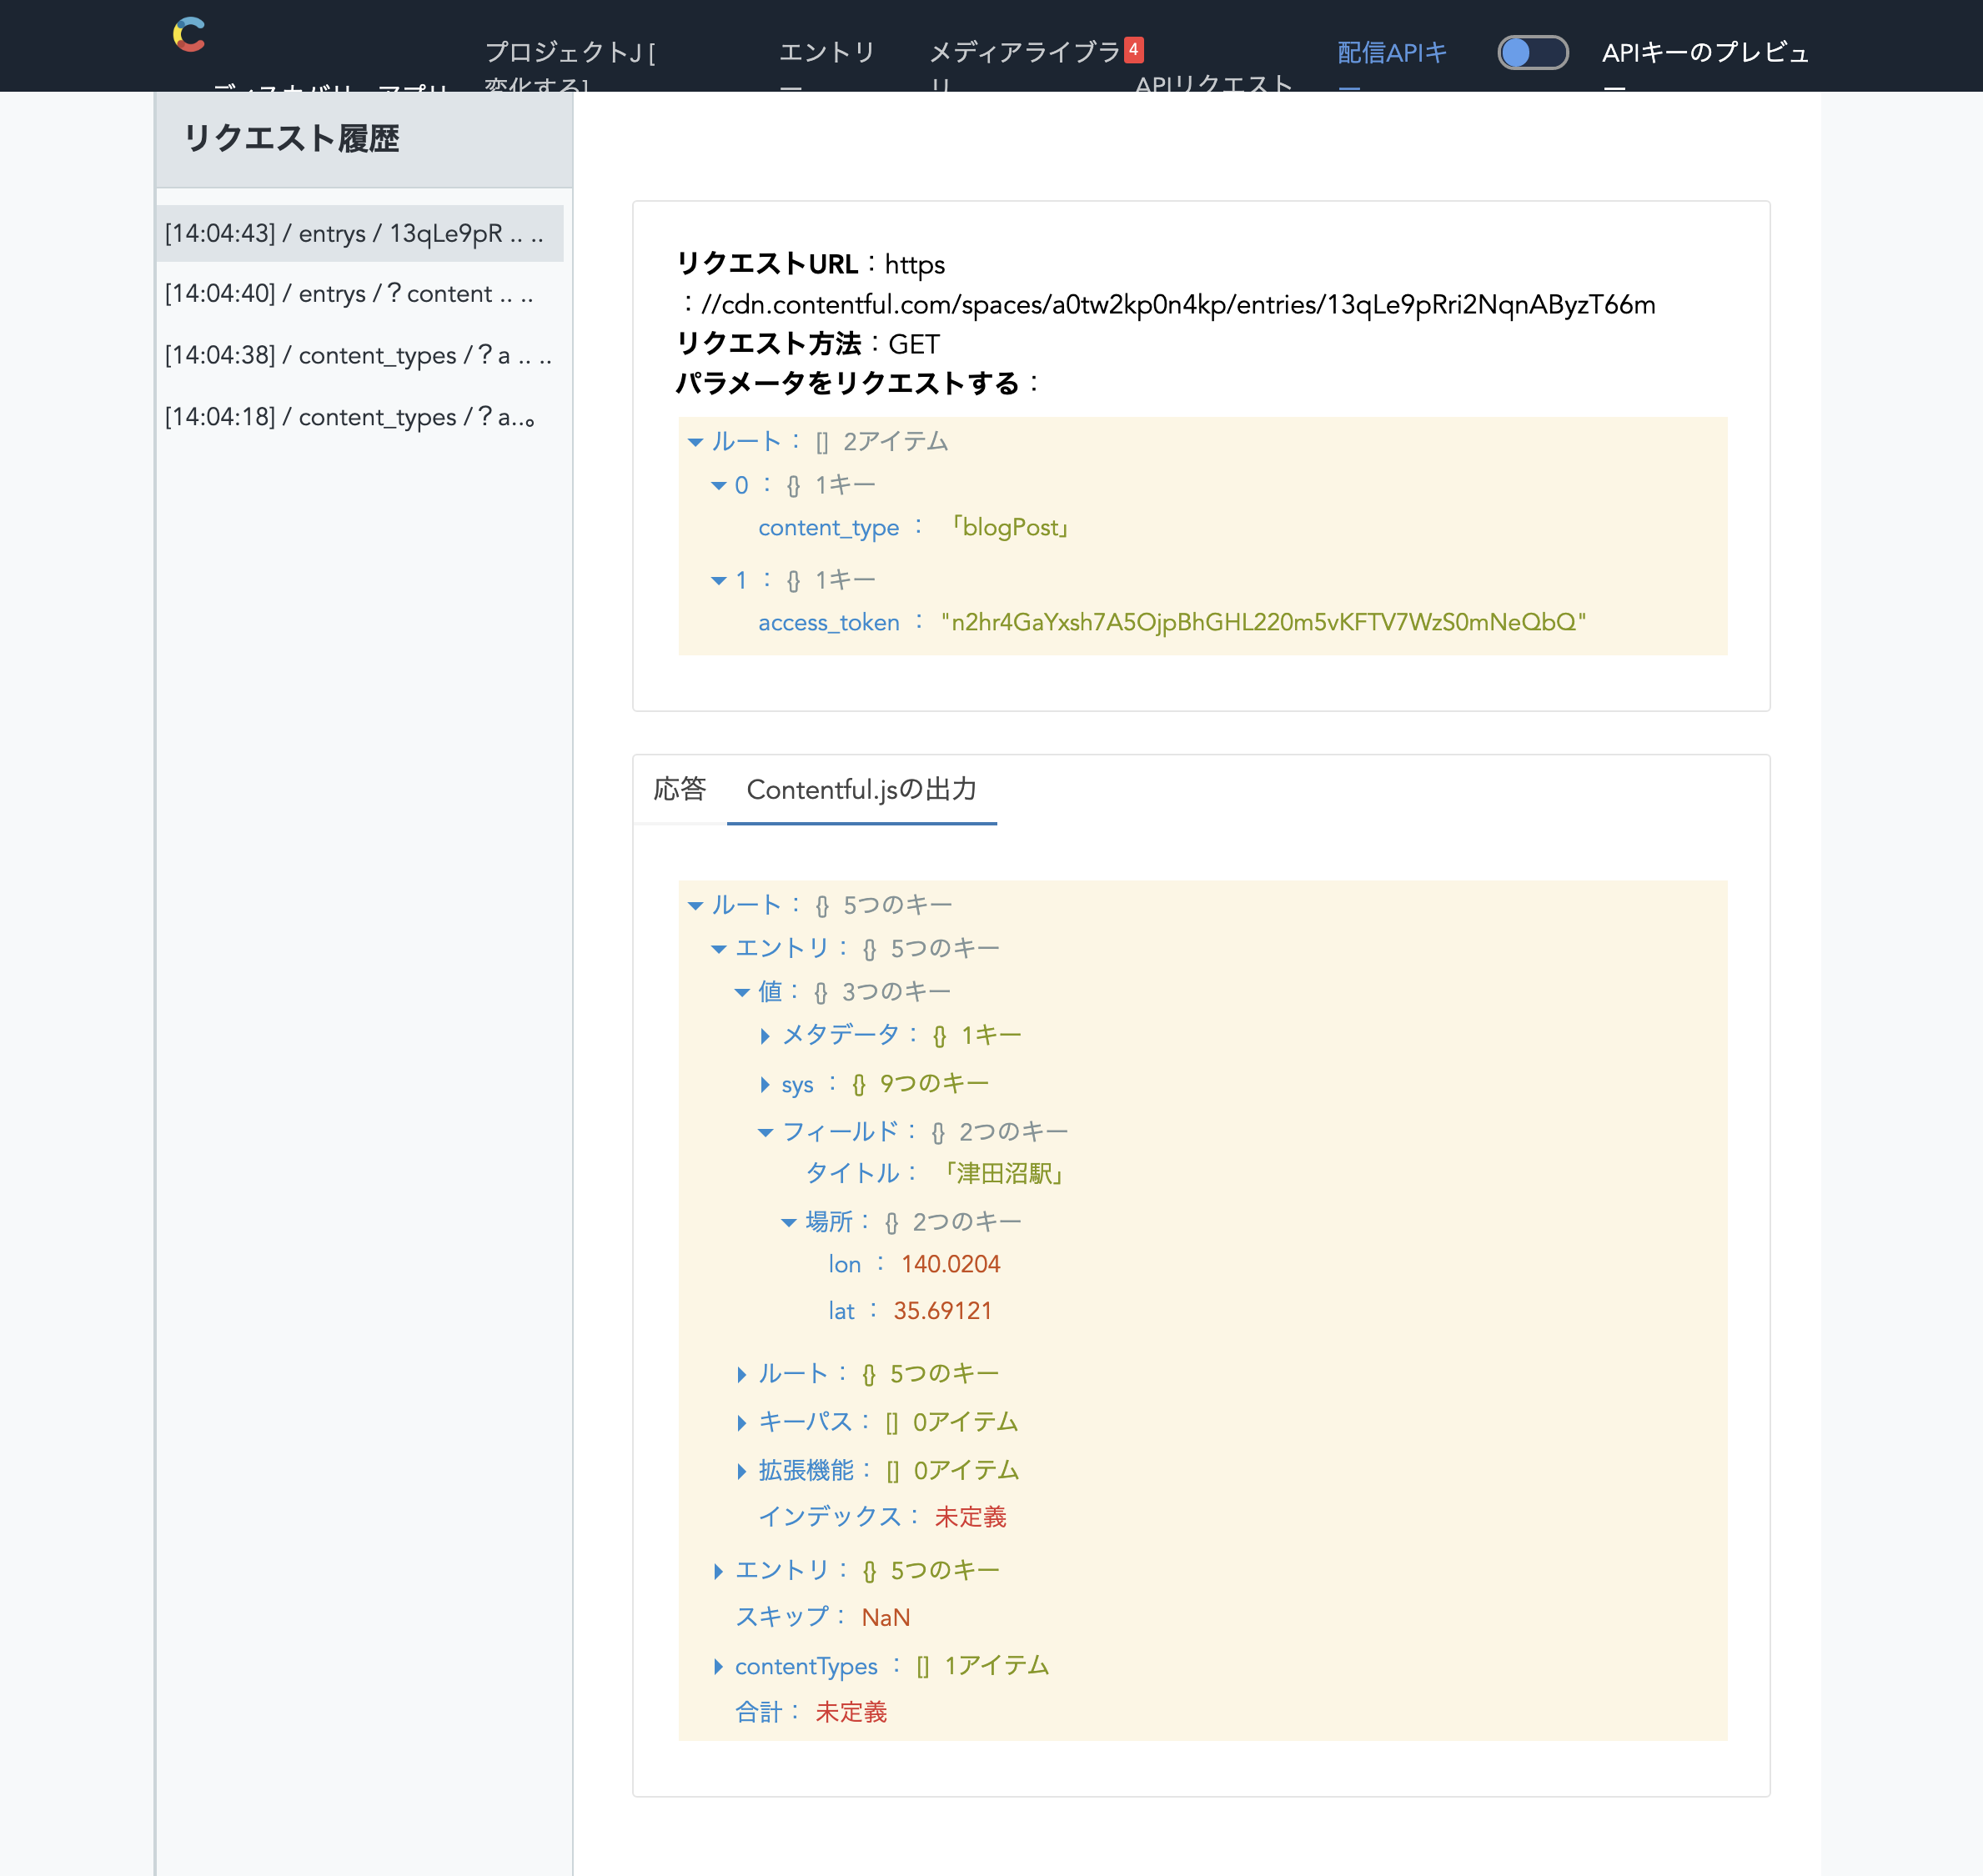Expand the メタデータ node
The image size is (1983, 1876).
[765, 1036]
